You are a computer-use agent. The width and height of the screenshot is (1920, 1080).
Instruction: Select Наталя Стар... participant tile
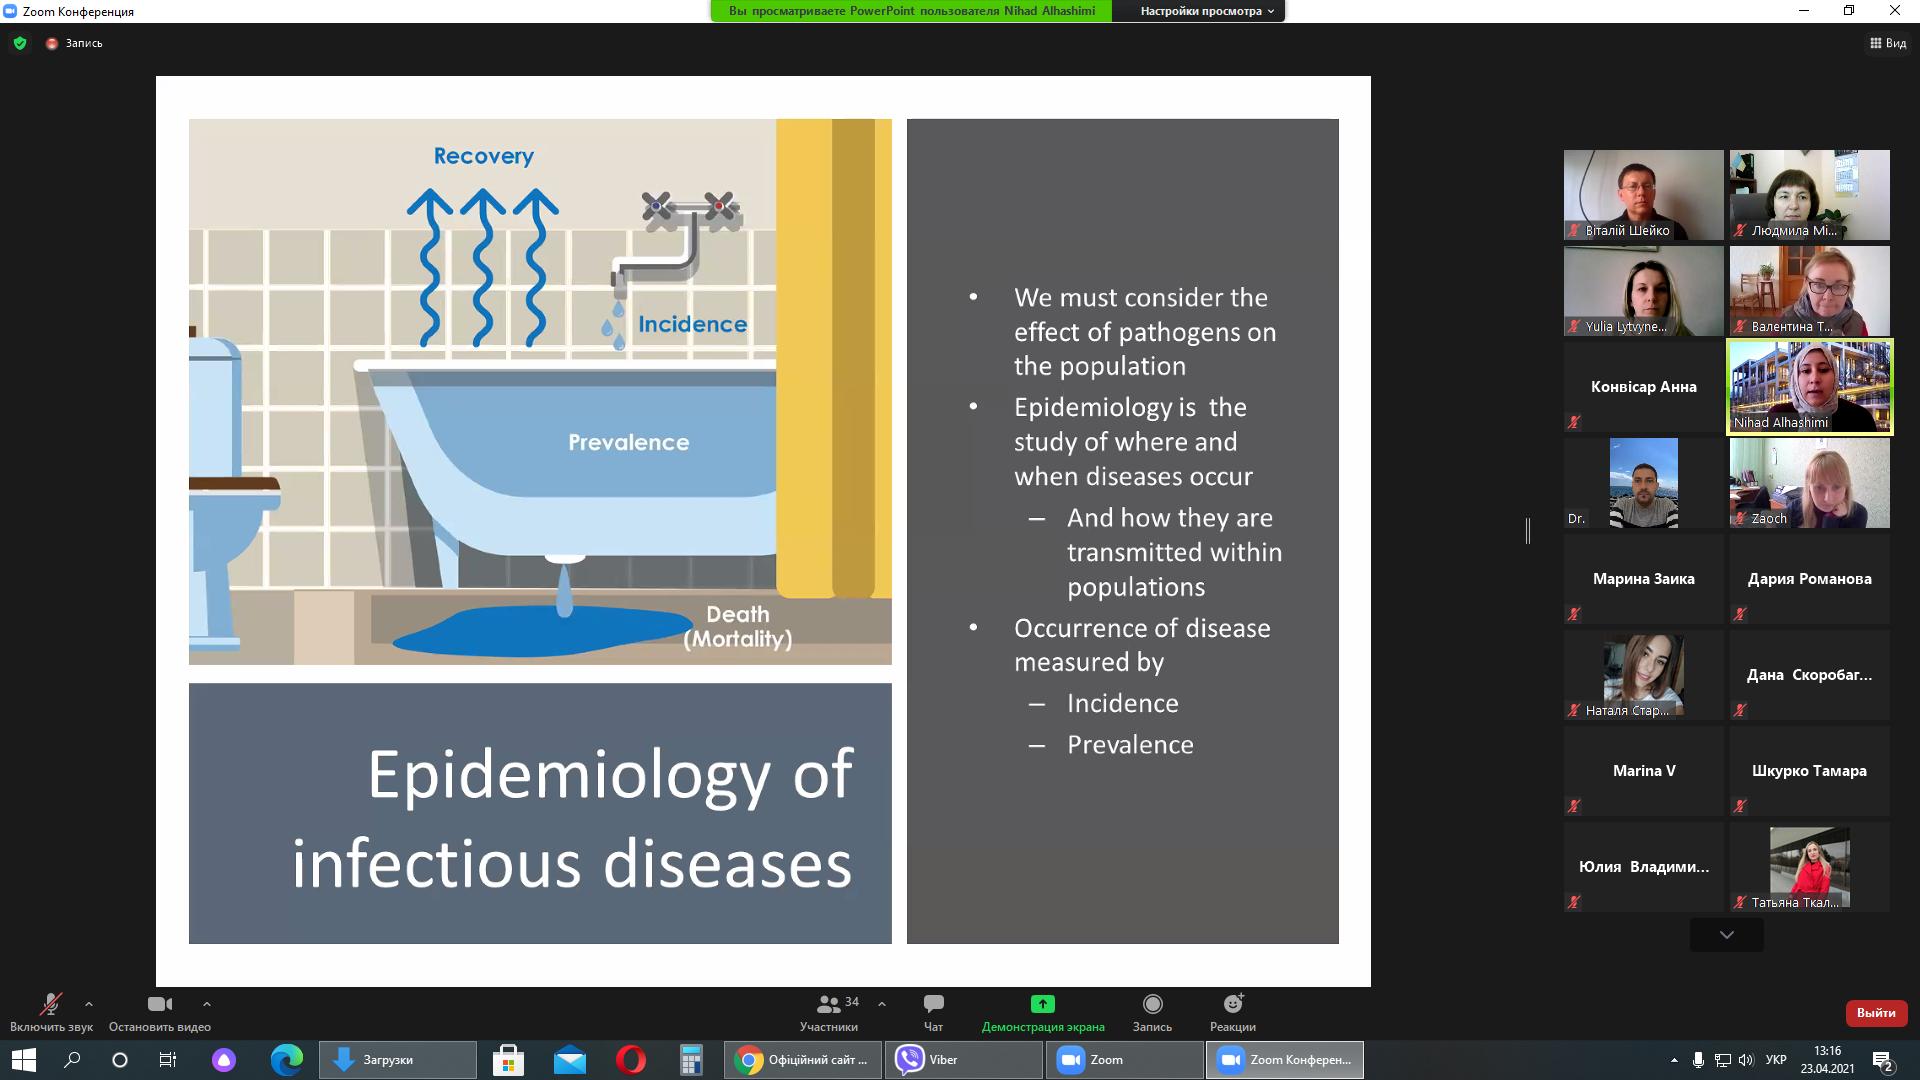click(1644, 675)
